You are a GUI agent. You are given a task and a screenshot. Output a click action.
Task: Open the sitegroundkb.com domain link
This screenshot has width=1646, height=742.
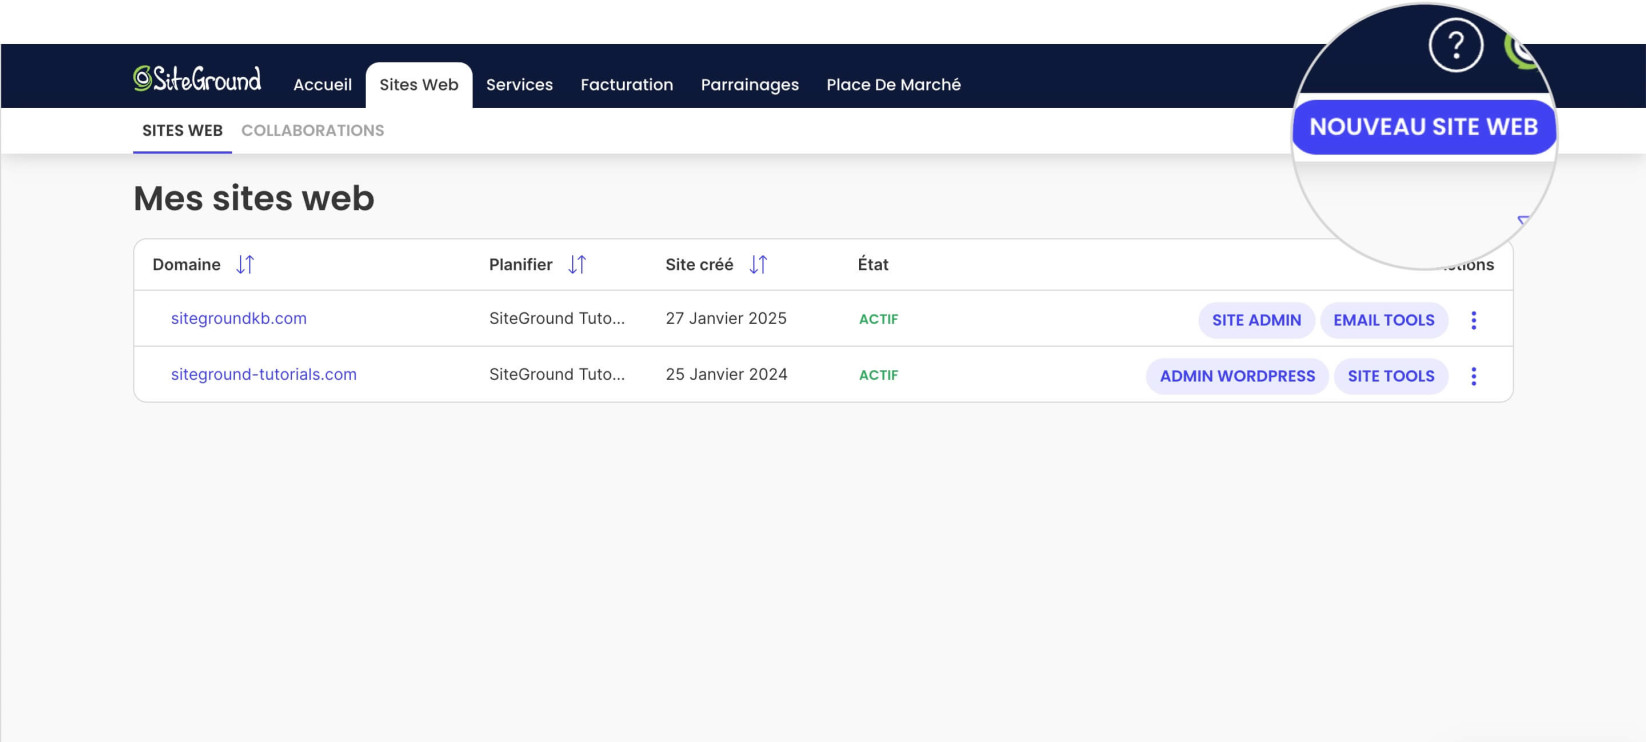[x=239, y=319]
